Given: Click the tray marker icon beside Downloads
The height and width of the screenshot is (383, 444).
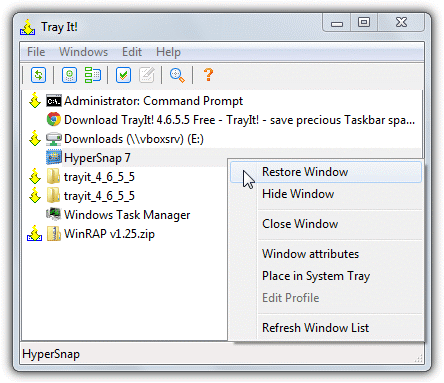Looking at the screenshot, I should (35, 138).
